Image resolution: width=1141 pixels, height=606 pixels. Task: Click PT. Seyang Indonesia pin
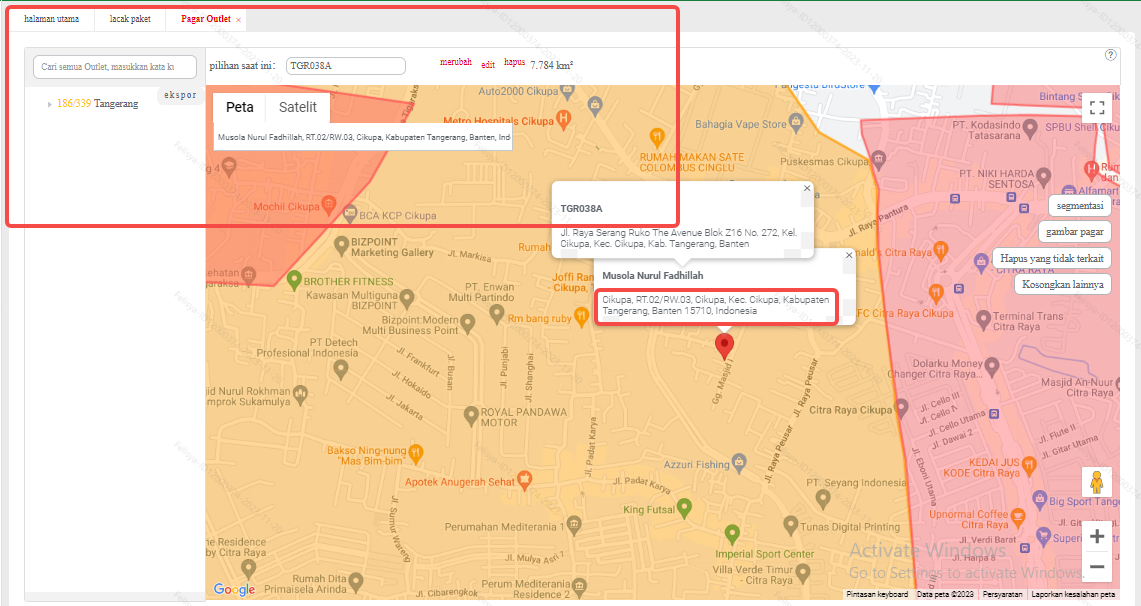coord(822,498)
